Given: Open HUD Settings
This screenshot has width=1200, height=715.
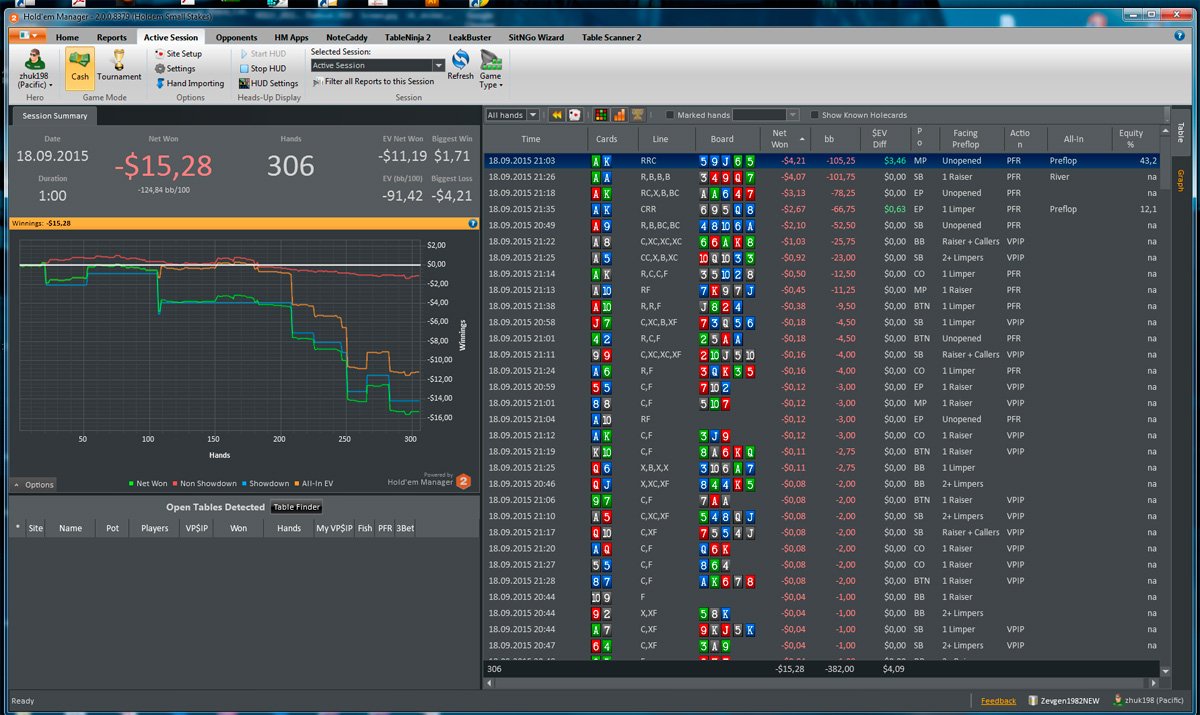Looking at the screenshot, I should (x=268, y=84).
